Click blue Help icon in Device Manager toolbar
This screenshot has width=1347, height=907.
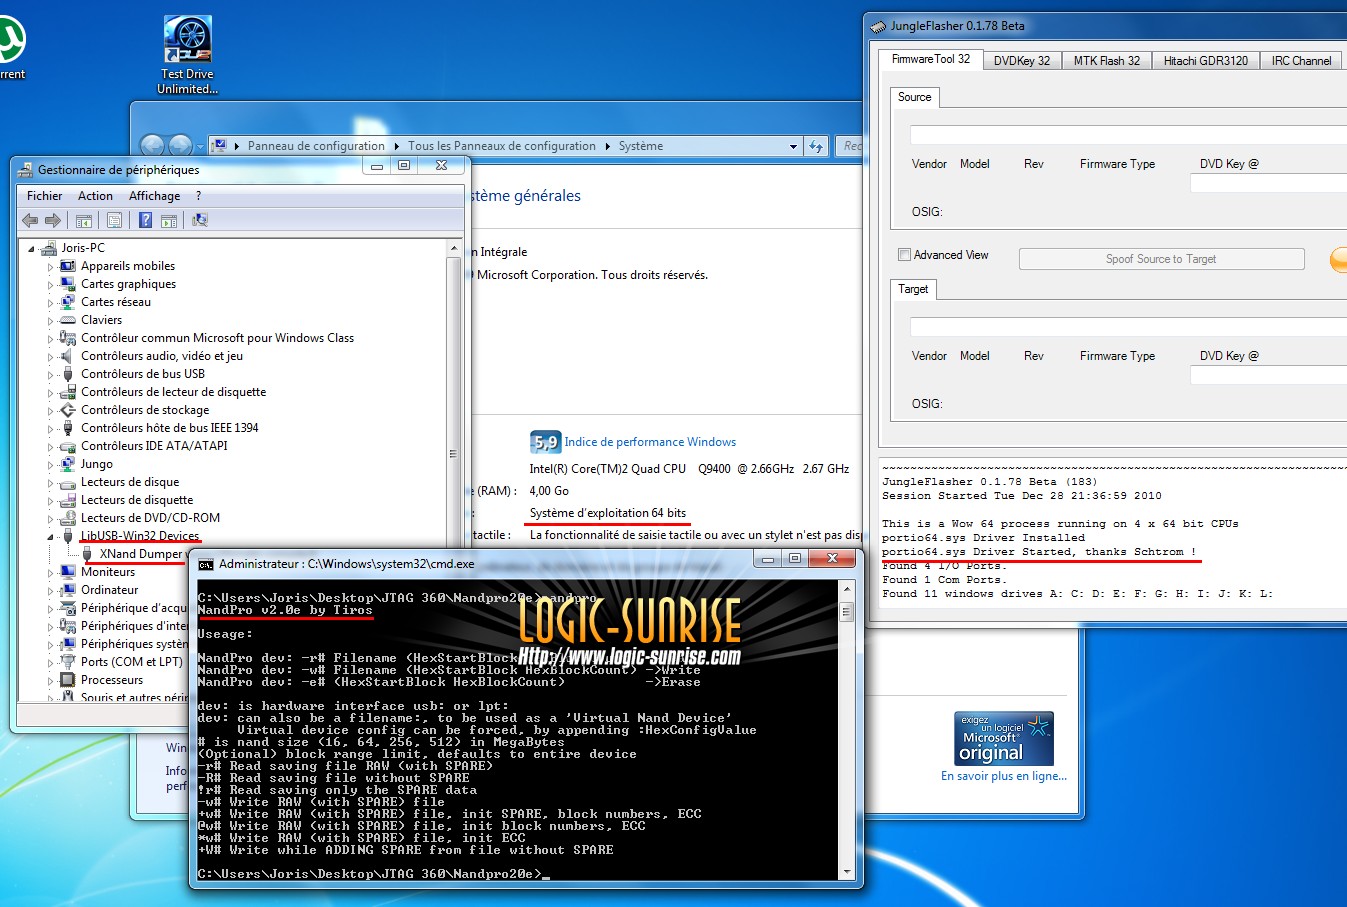(x=145, y=220)
